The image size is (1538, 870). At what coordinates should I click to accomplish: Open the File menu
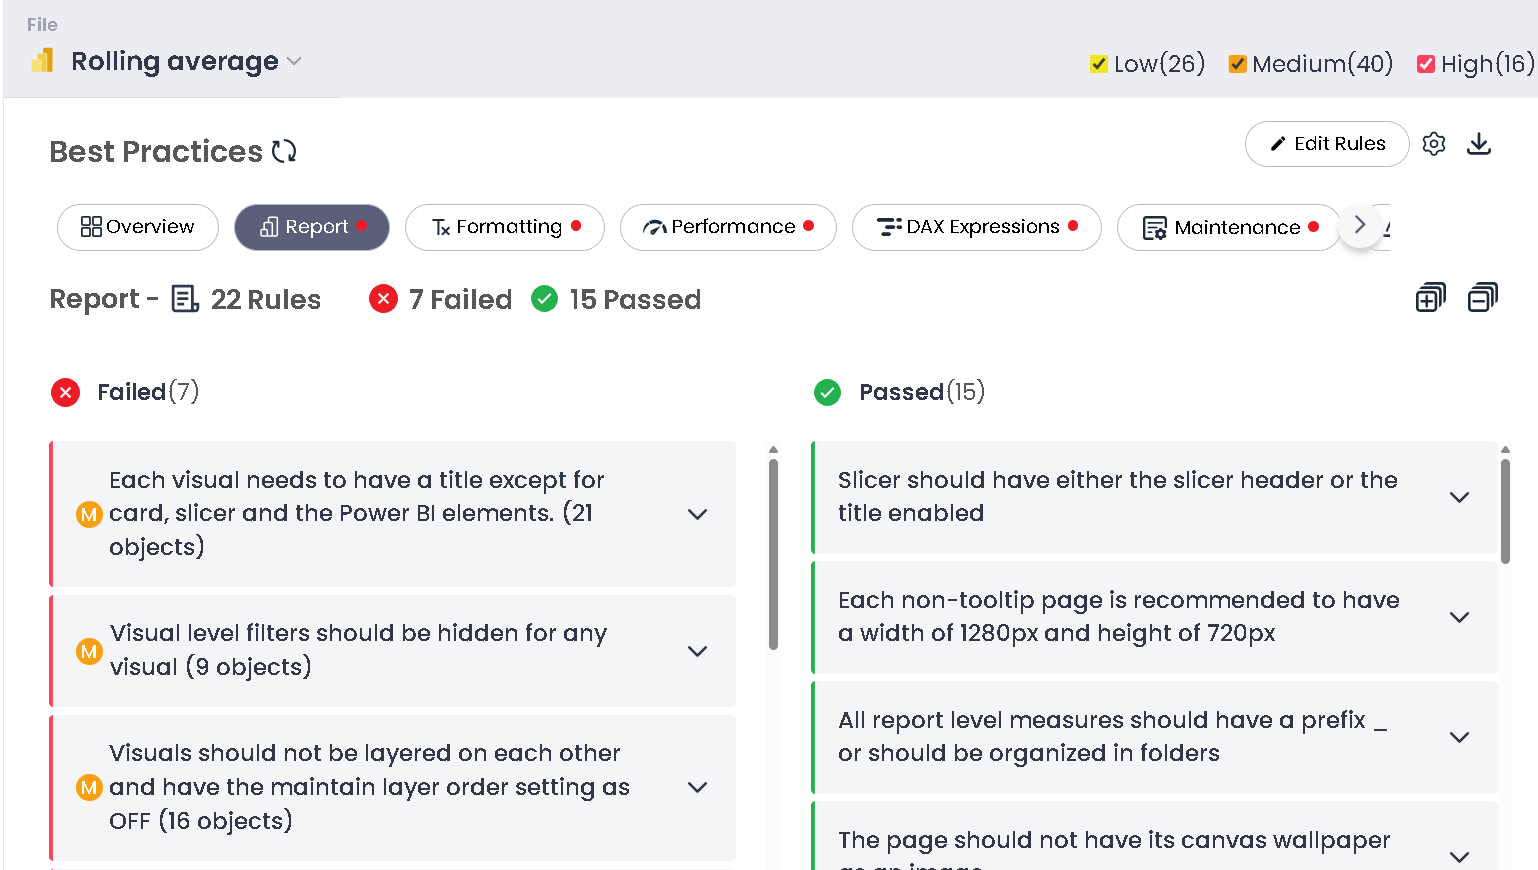click(x=42, y=24)
